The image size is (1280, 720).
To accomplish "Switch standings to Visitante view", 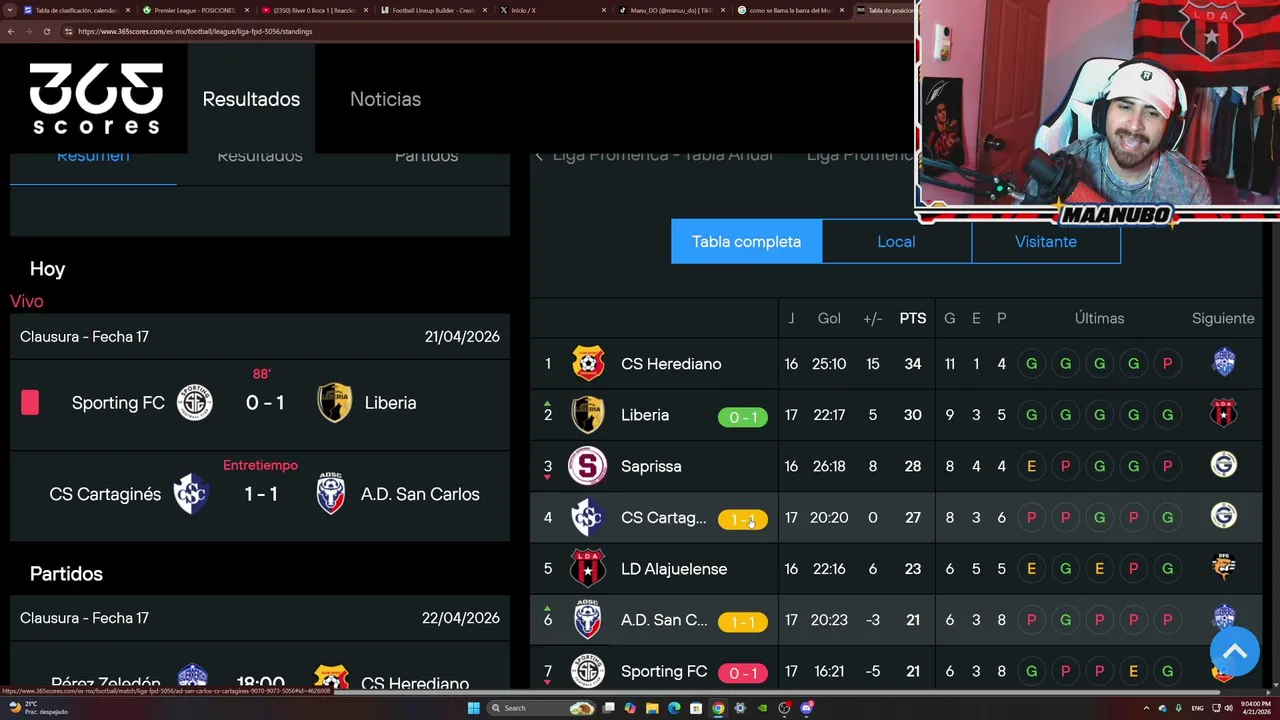I will coord(1046,242).
